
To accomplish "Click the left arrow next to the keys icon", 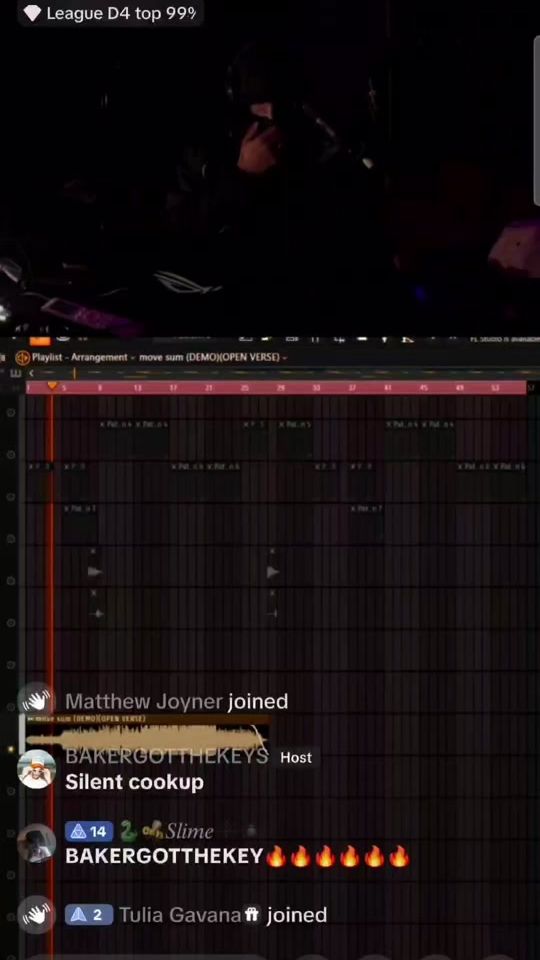I will [31, 373].
